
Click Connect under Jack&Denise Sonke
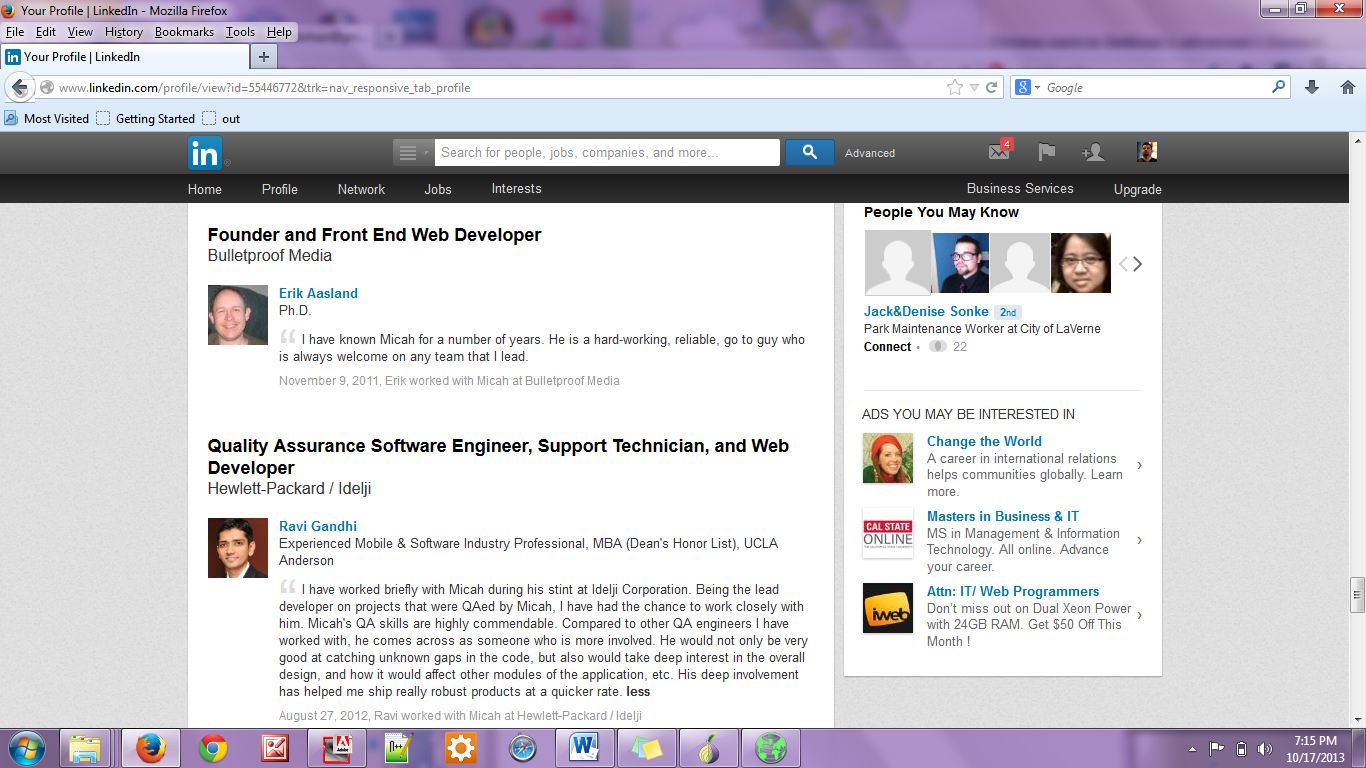(888, 347)
